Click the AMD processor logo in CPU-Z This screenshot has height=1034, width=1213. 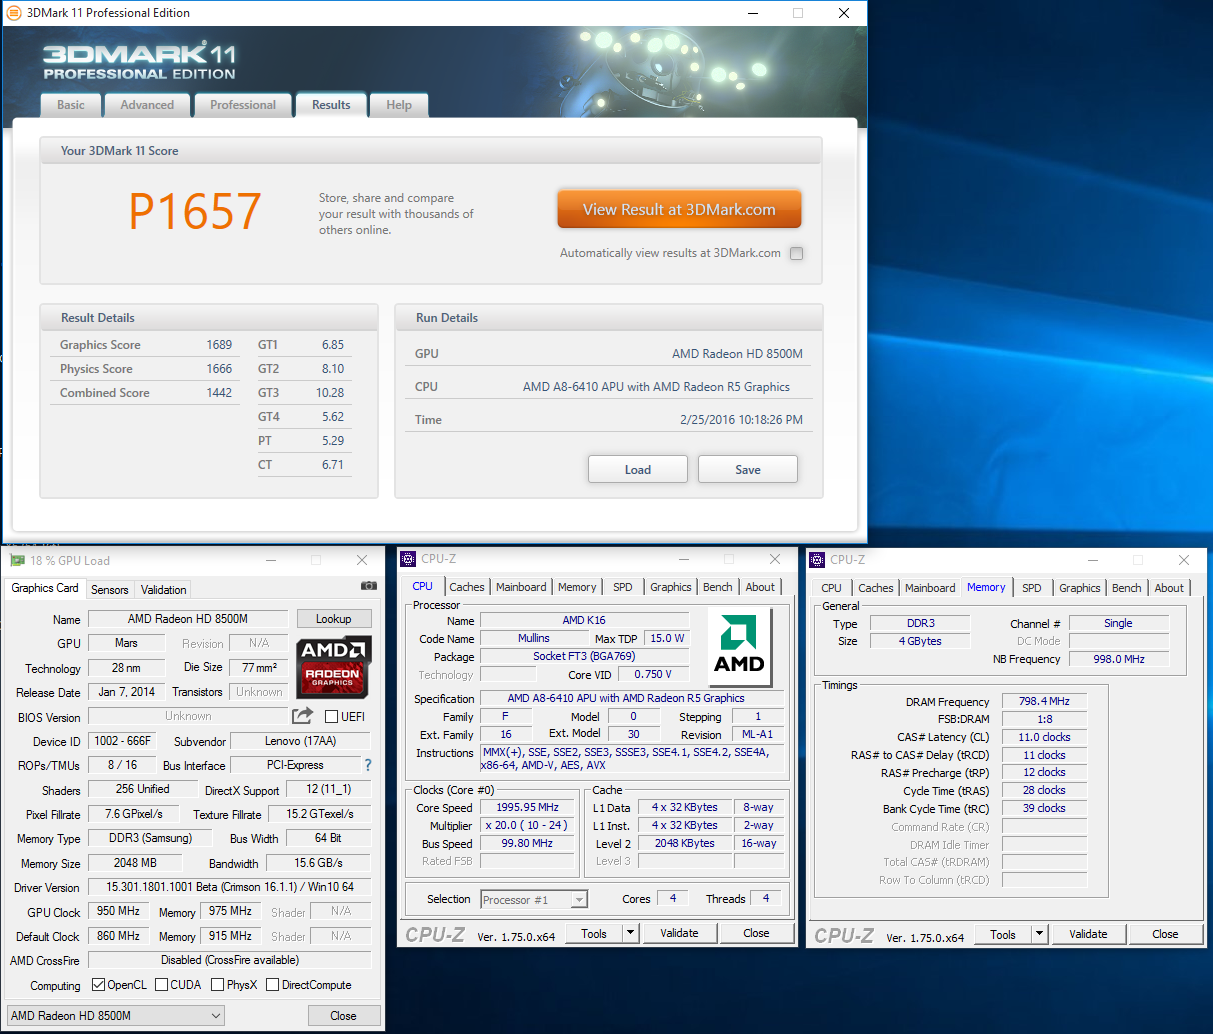click(x=739, y=647)
